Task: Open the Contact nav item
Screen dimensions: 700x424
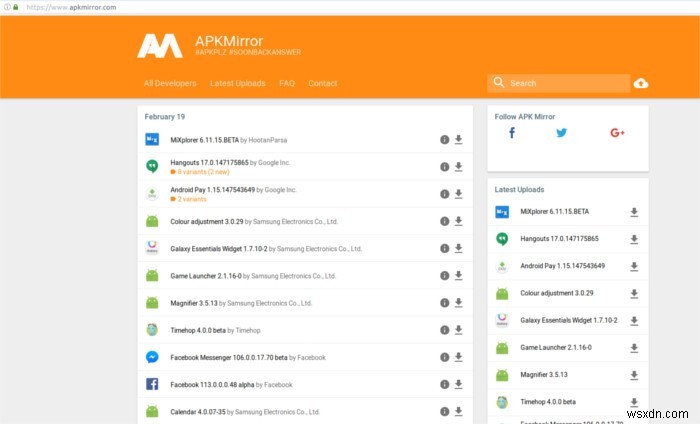Action: tap(323, 83)
